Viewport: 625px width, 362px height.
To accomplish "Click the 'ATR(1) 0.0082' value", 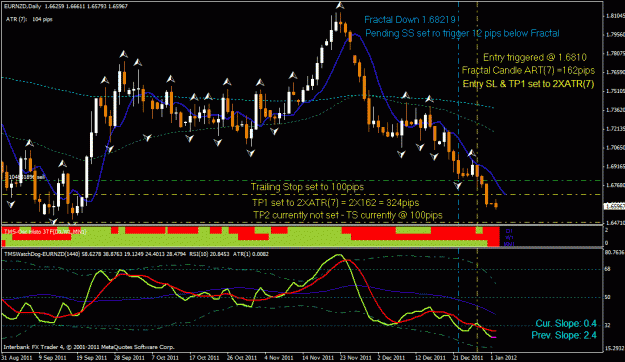I will click(251, 254).
